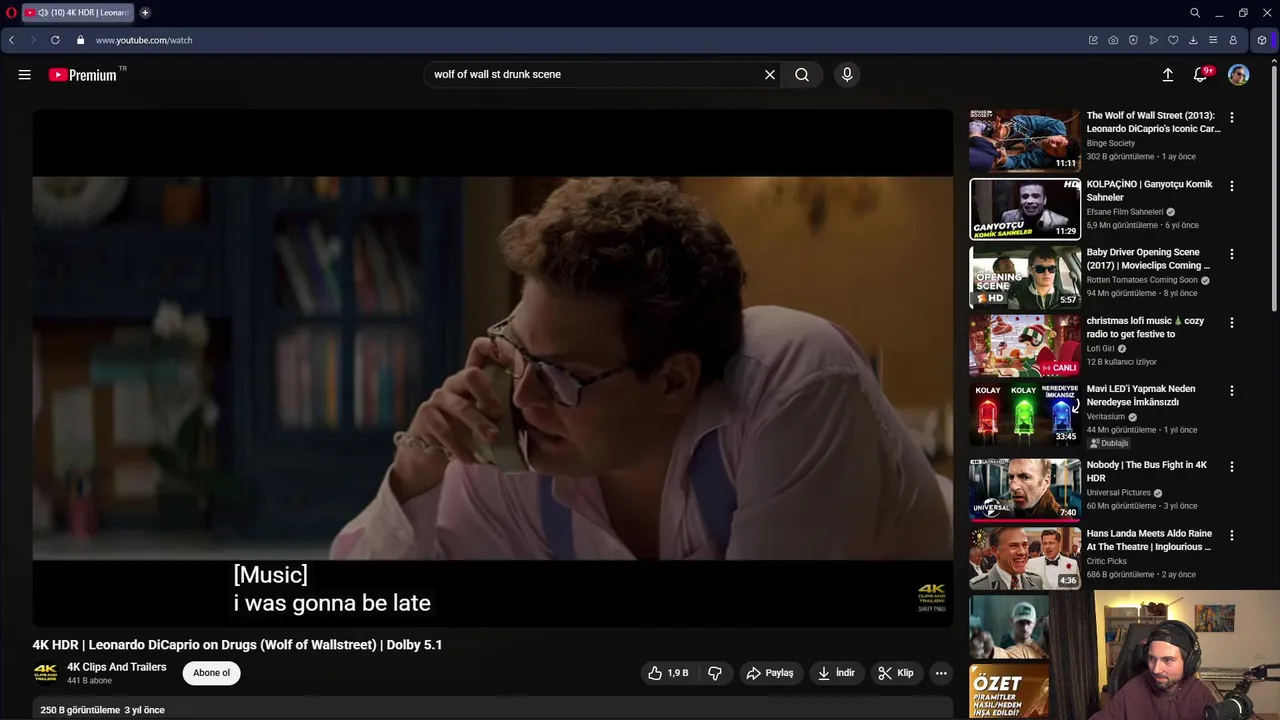Open the Opera flow send icon
The image size is (1280, 720).
point(1153,40)
